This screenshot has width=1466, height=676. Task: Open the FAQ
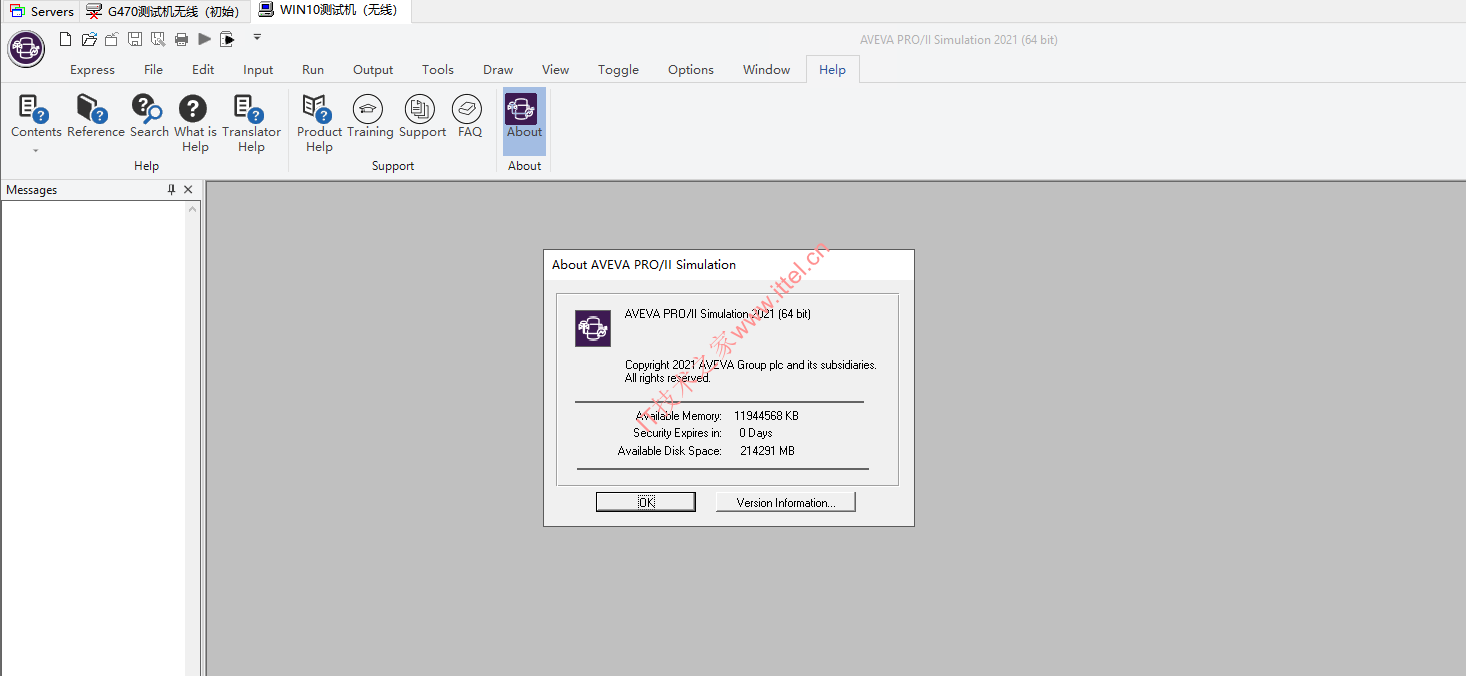469,116
